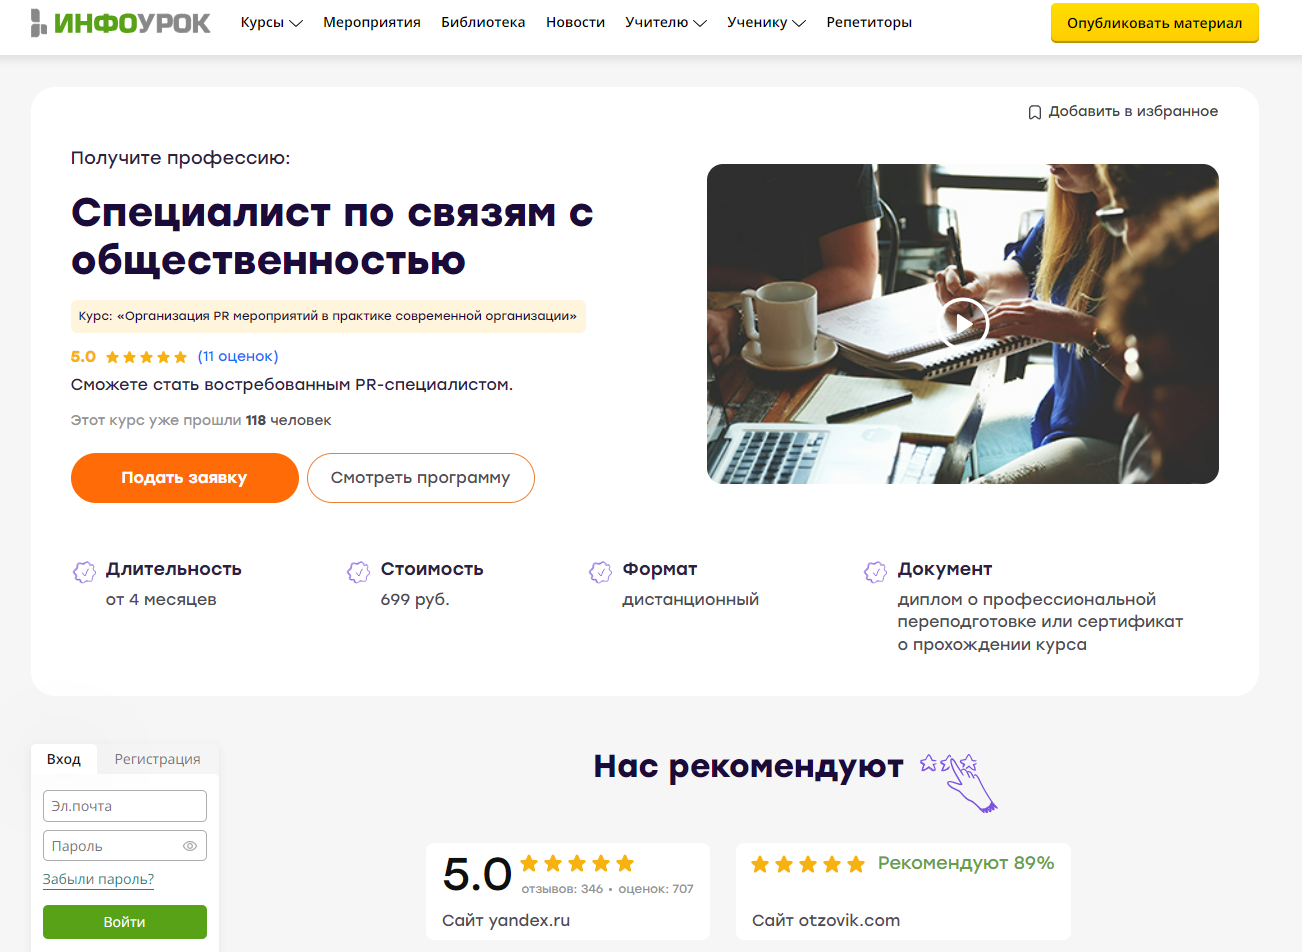
Task: Expand the Курсы dropdown menu
Action: (272, 22)
